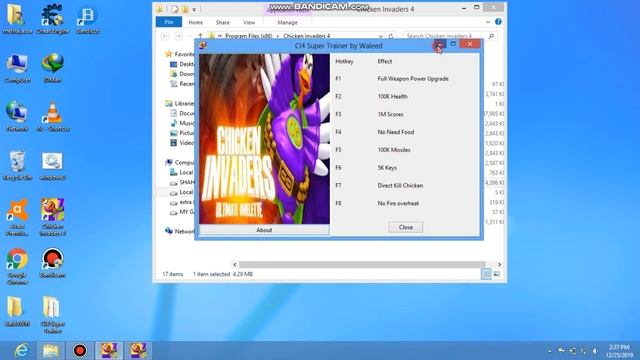Switch Explorer to details view icon

pyautogui.click(x=486, y=274)
